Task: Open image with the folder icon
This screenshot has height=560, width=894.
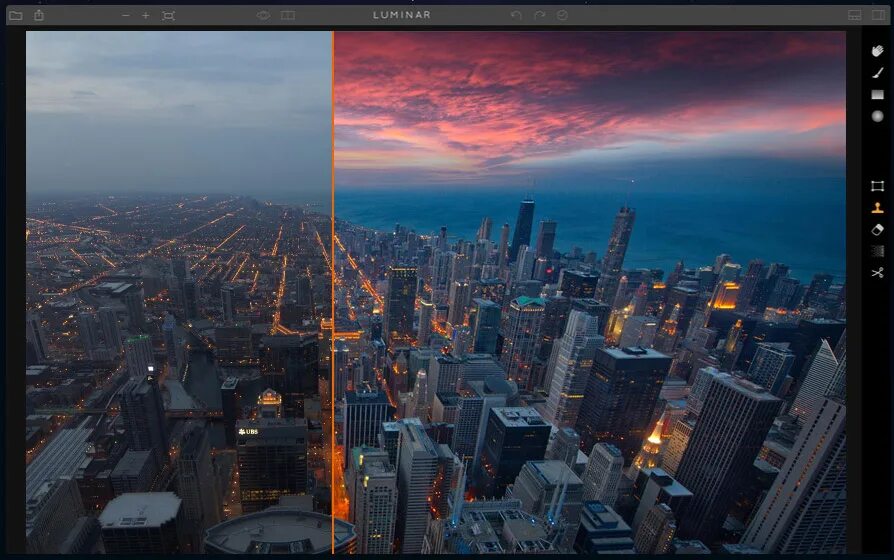Action: pyautogui.click(x=16, y=15)
